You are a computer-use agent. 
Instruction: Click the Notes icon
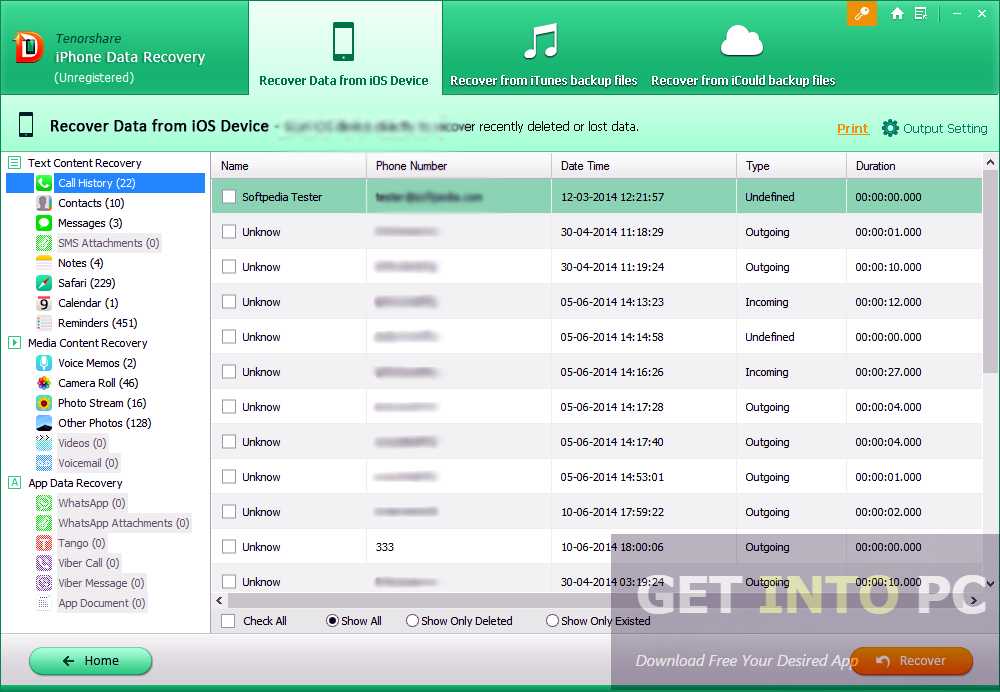tap(44, 263)
